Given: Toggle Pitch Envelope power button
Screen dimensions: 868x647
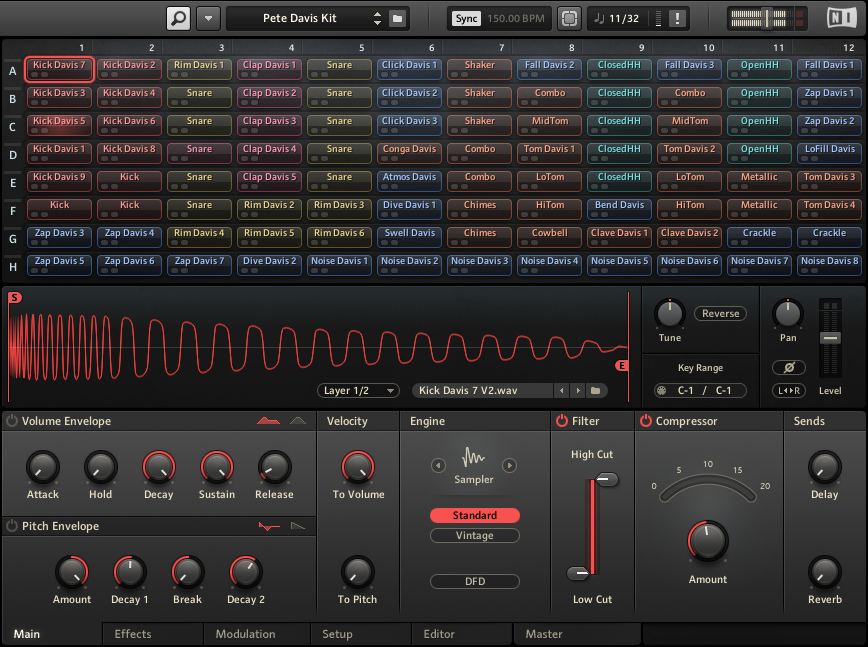Looking at the screenshot, I should [x=12, y=526].
